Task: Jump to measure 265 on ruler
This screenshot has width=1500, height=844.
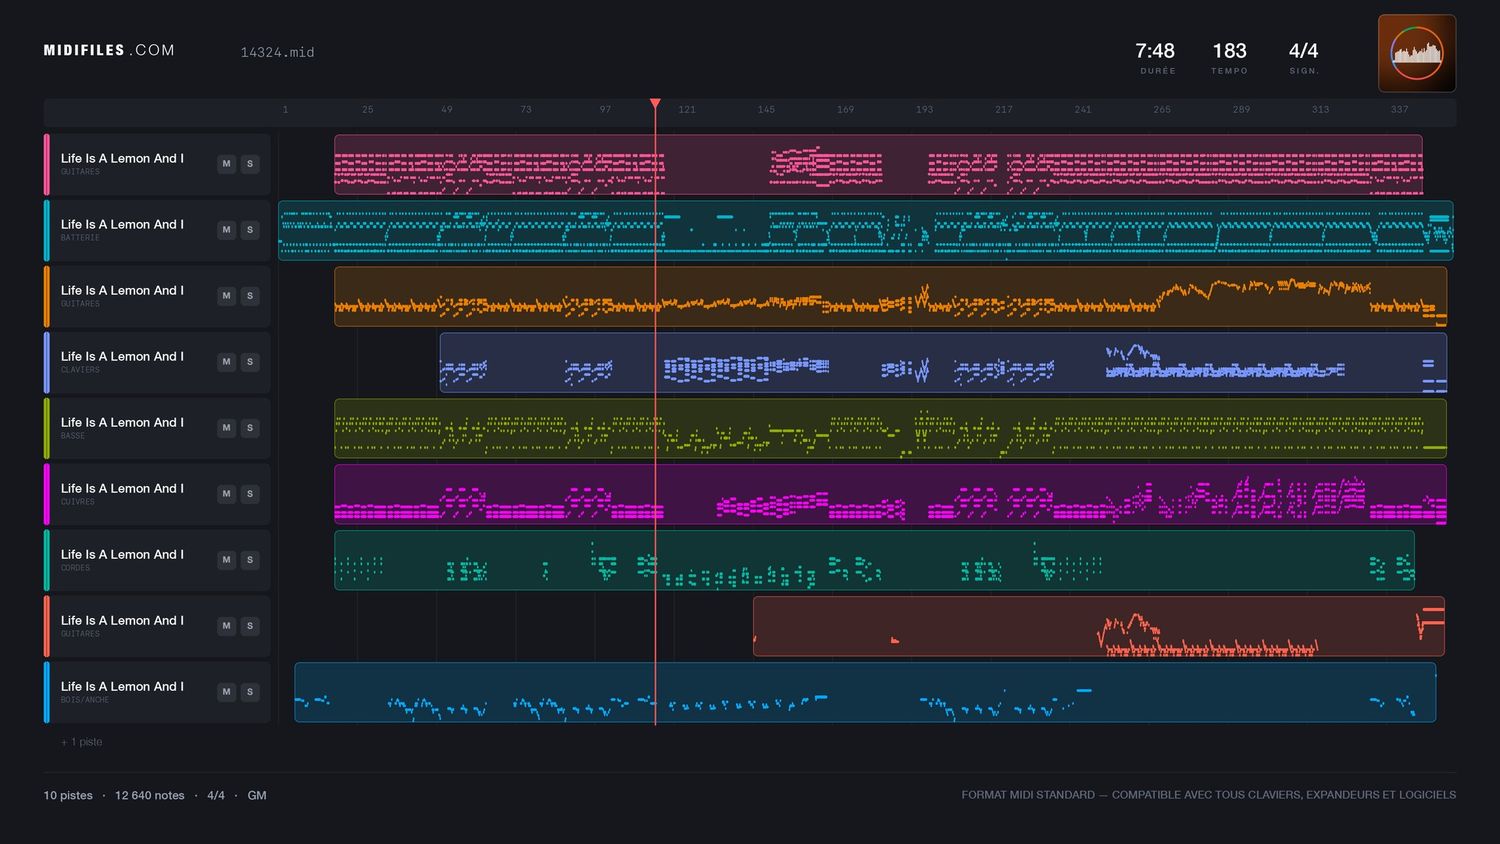Action: tap(1162, 110)
